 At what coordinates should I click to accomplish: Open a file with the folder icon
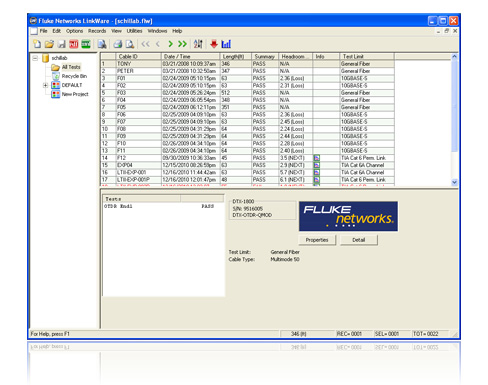(x=49, y=44)
